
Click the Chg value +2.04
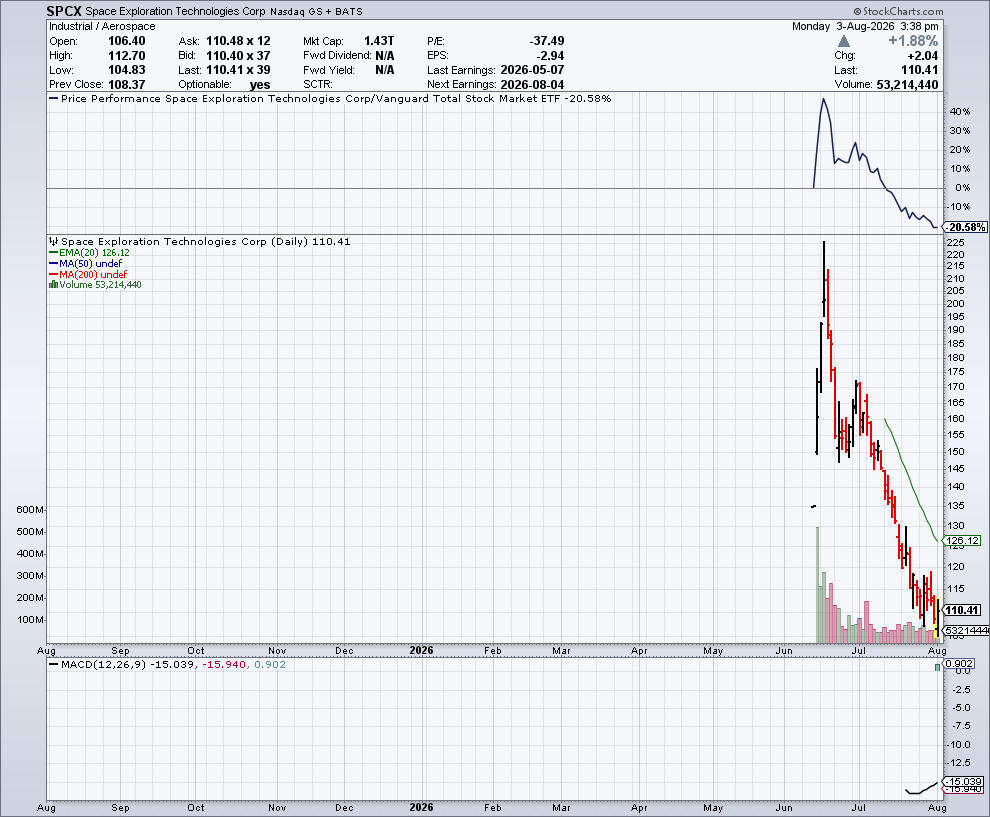pyautogui.click(x=922, y=56)
